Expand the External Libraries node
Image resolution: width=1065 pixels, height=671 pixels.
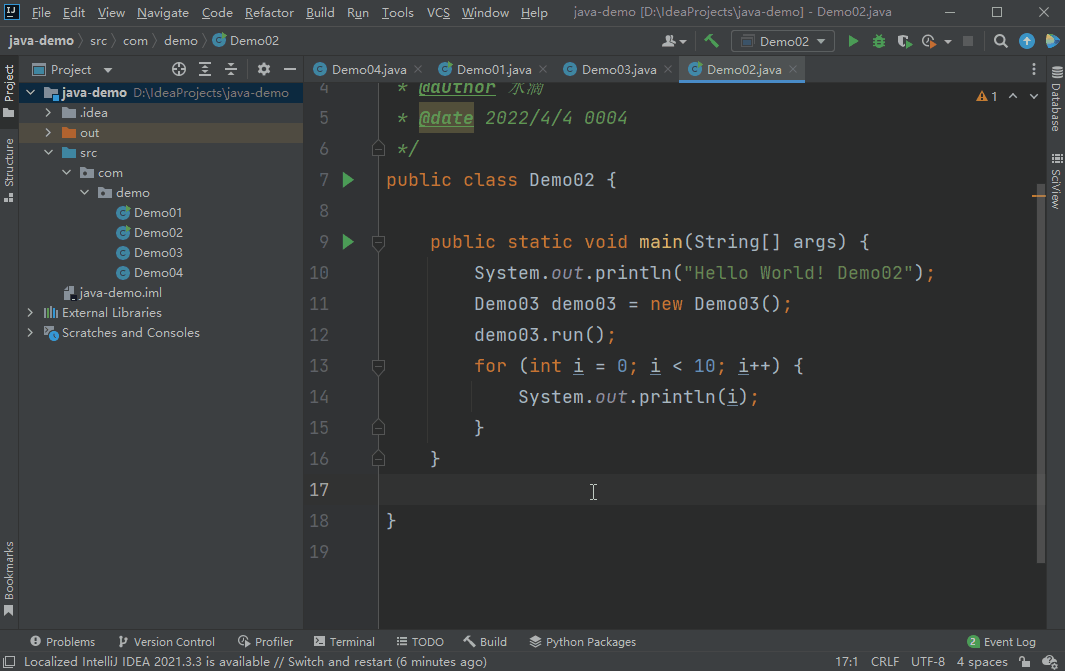pyautogui.click(x=30, y=312)
